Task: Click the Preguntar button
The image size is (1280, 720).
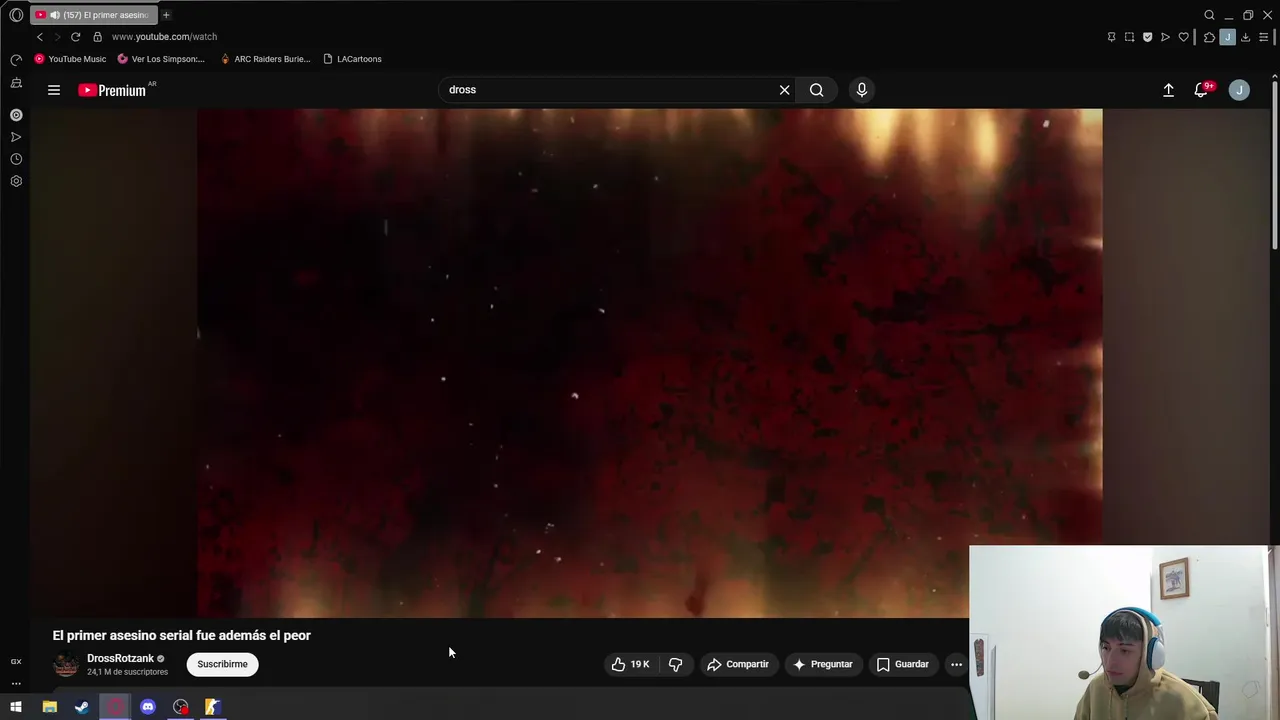Action: [822, 664]
